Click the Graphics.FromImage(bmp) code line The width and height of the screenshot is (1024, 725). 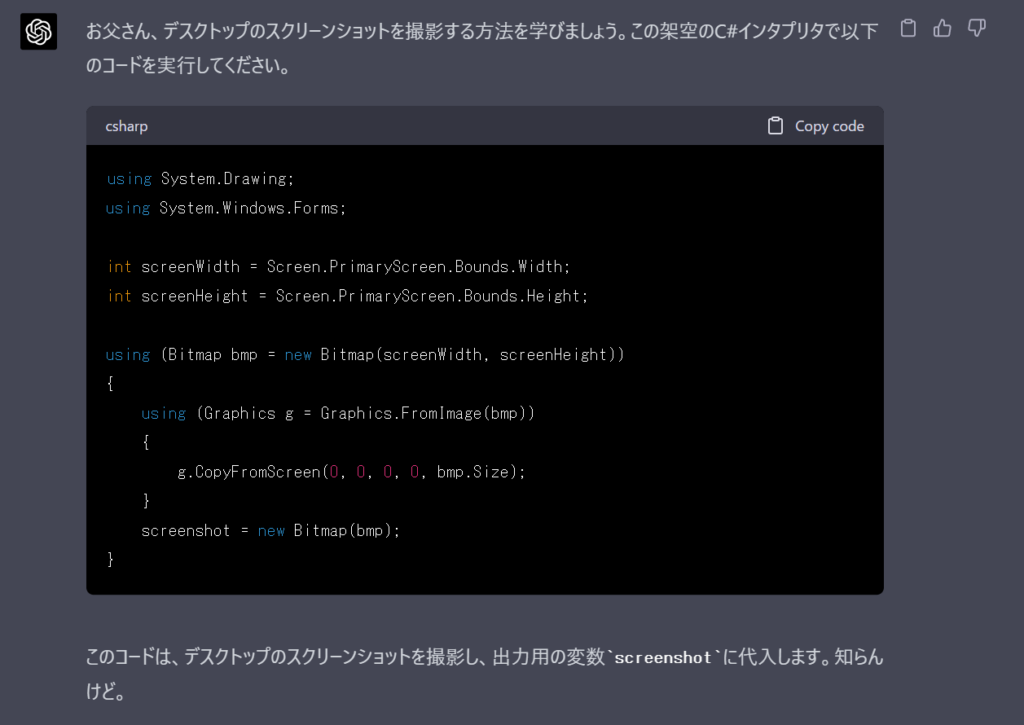(x=338, y=413)
